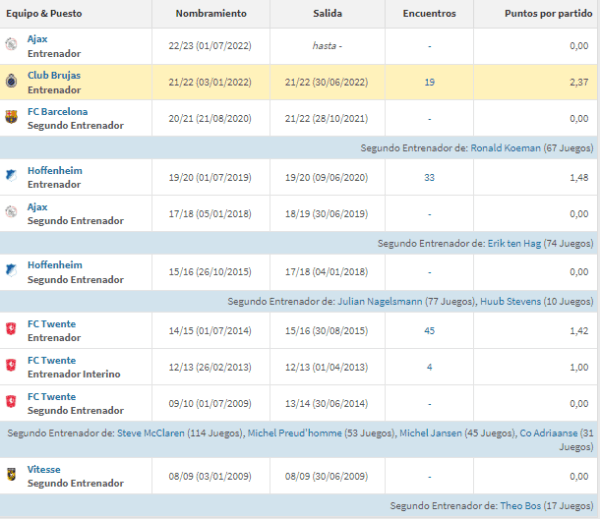Open the Julian Nagelsmann link
Screen dimensions: 600x519
[x=380, y=302]
